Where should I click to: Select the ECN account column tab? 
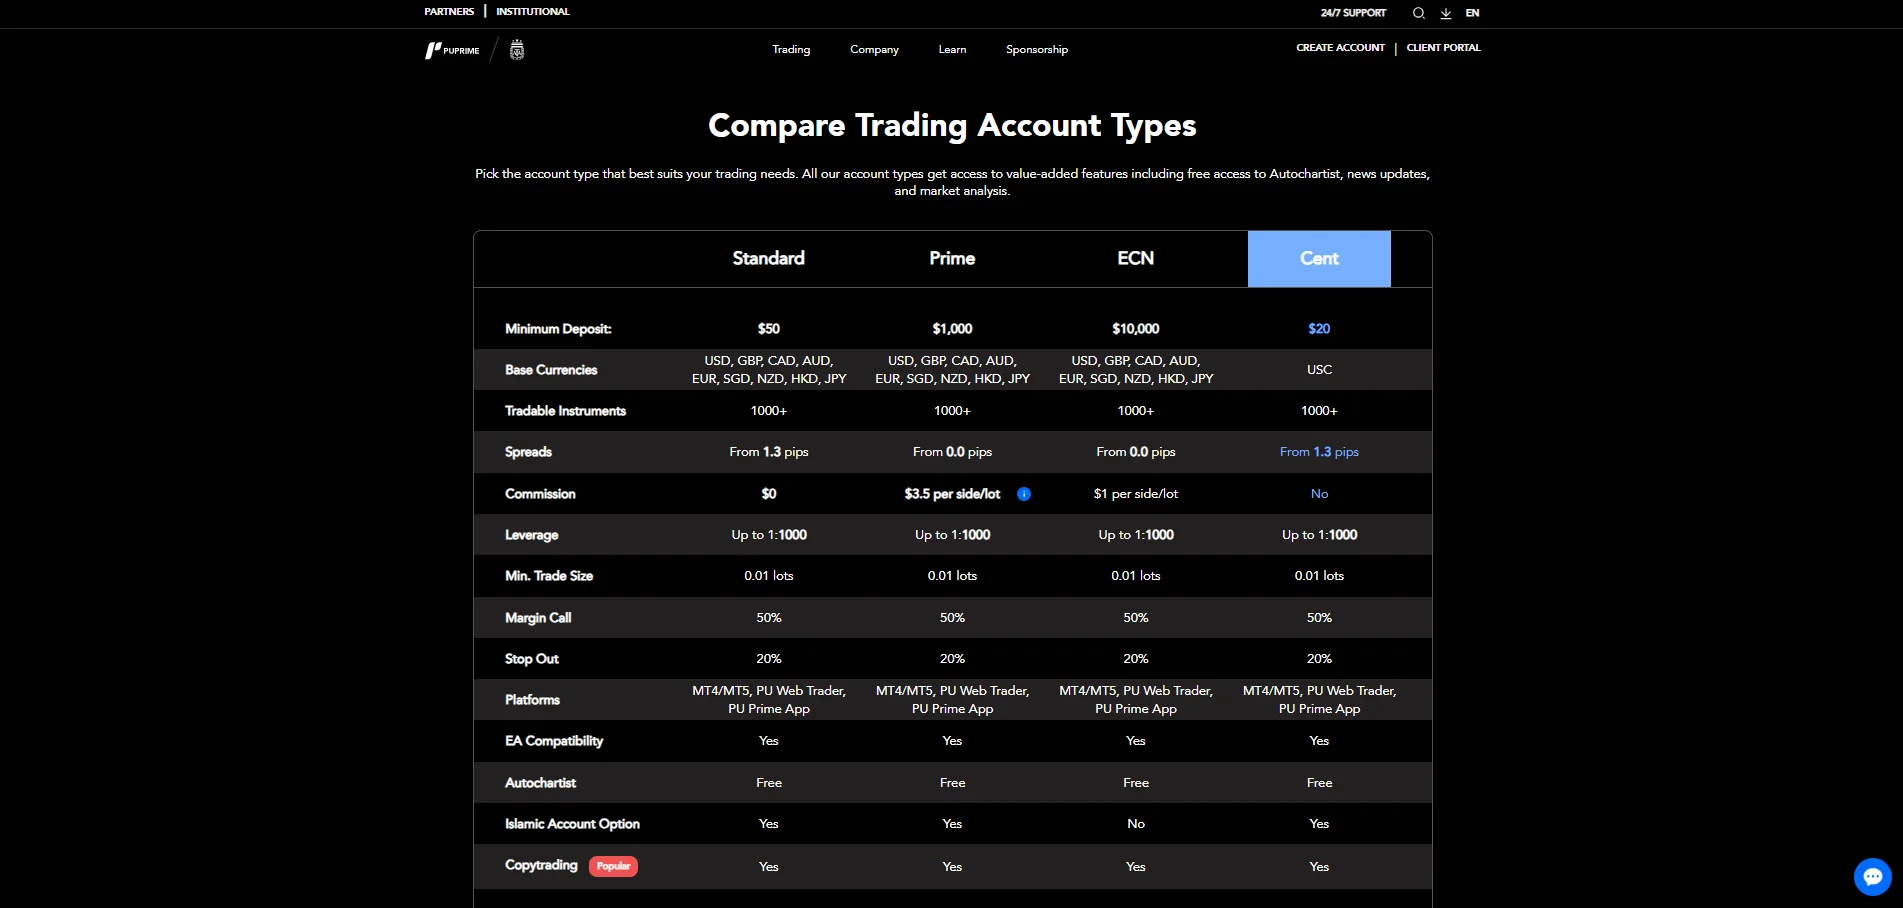click(1136, 258)
